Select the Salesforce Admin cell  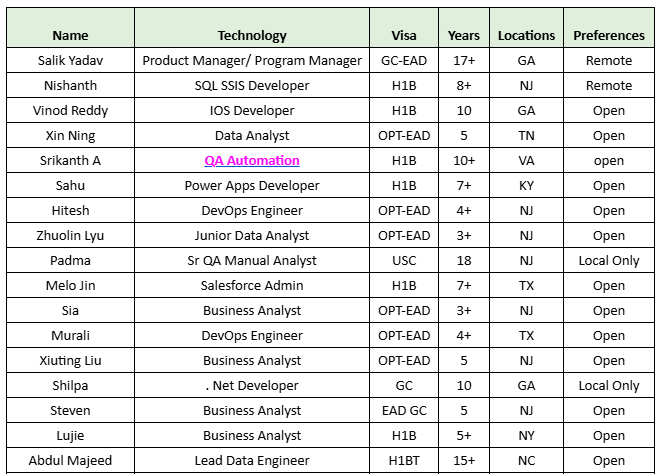252,285
